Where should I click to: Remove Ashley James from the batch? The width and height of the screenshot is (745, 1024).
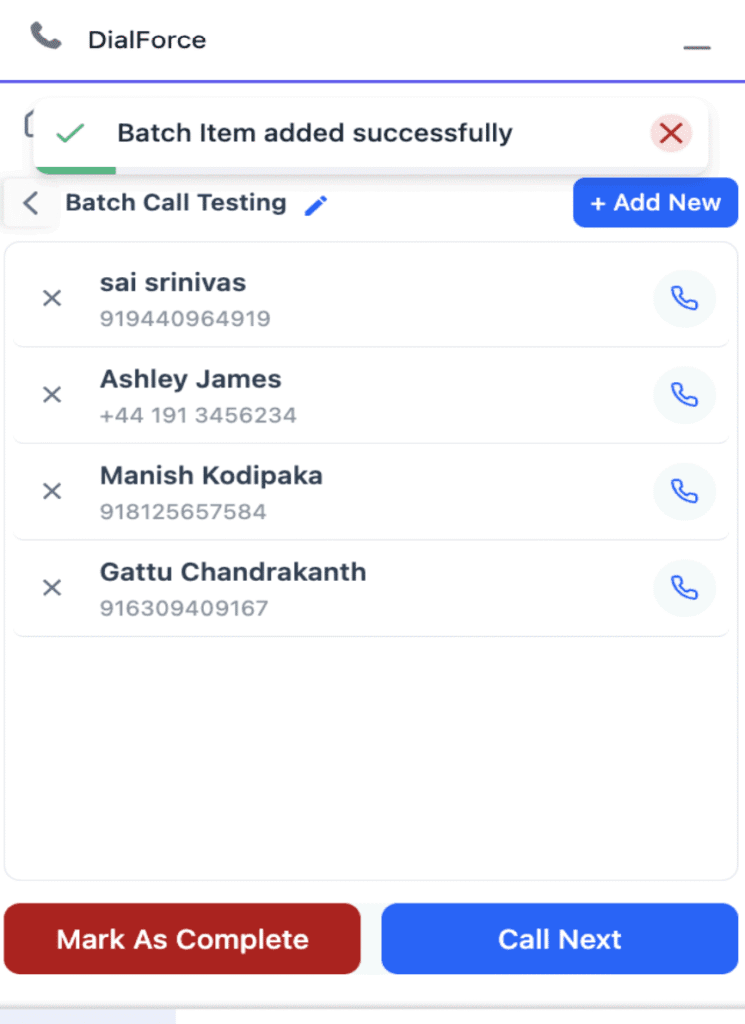click(x=52, y=395)
